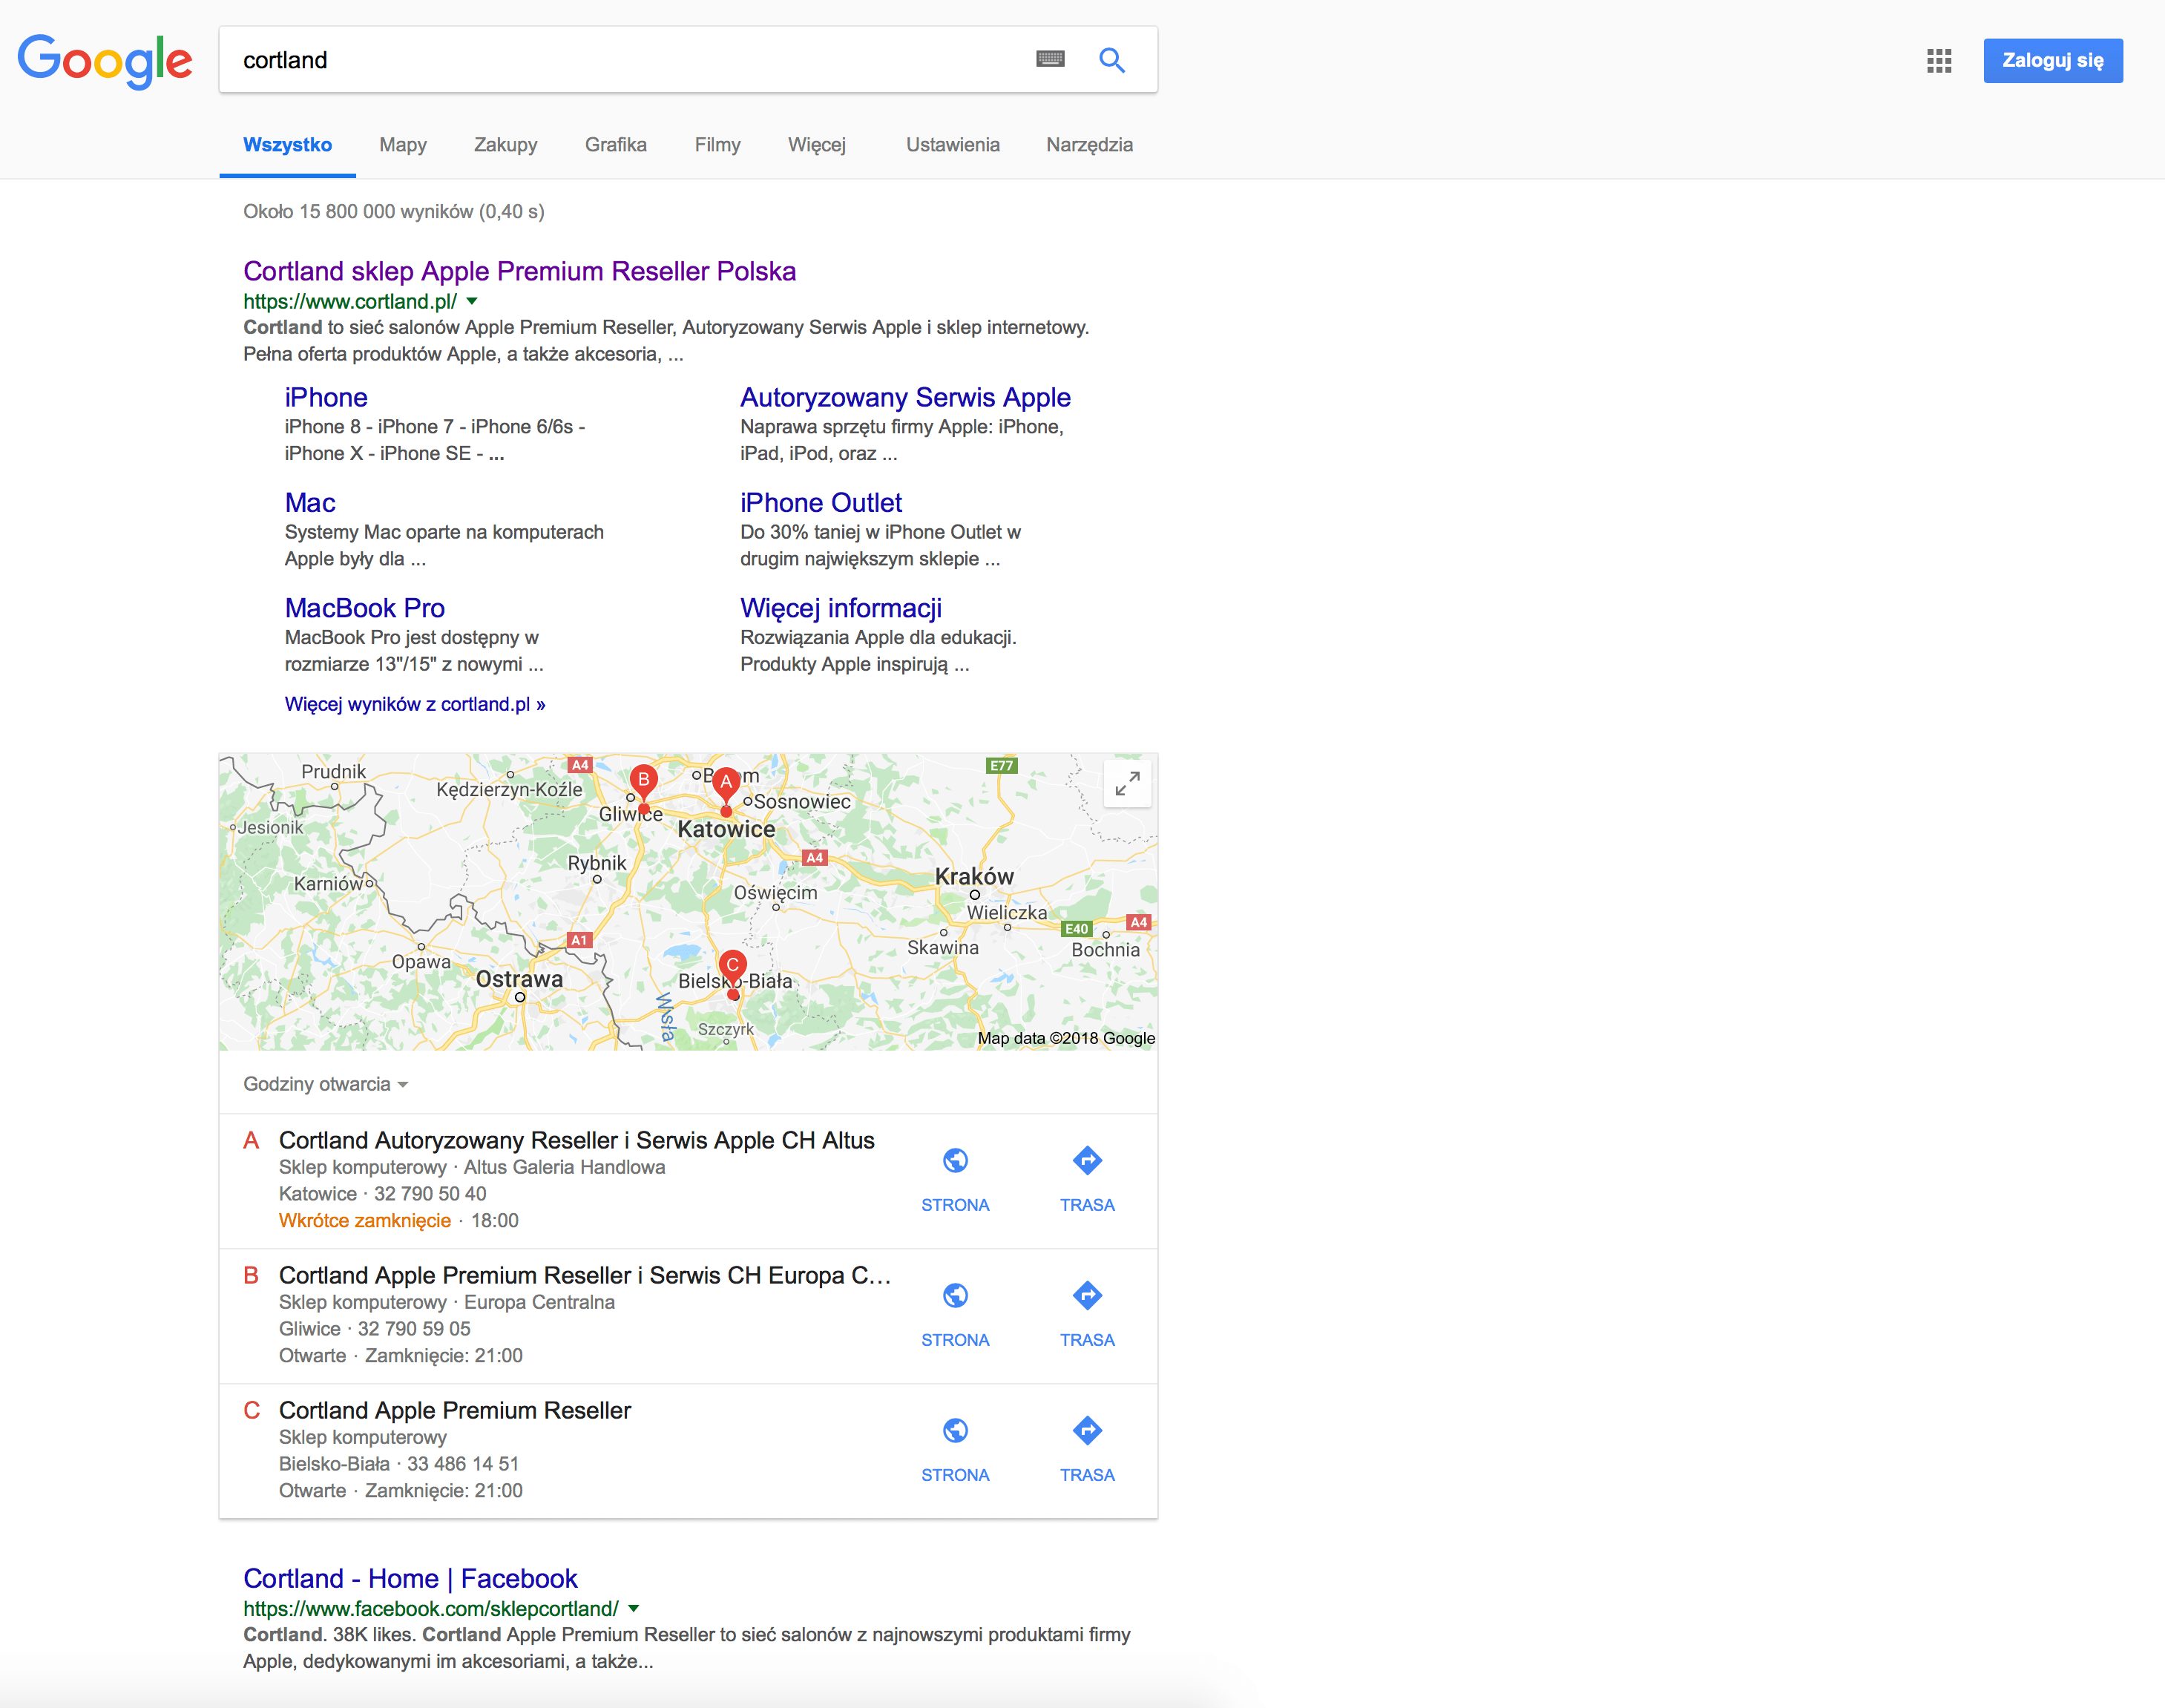Click Więcej wyników z cortland.pl link
The width and height of the screenshot is (2165, 1708).
414,704
